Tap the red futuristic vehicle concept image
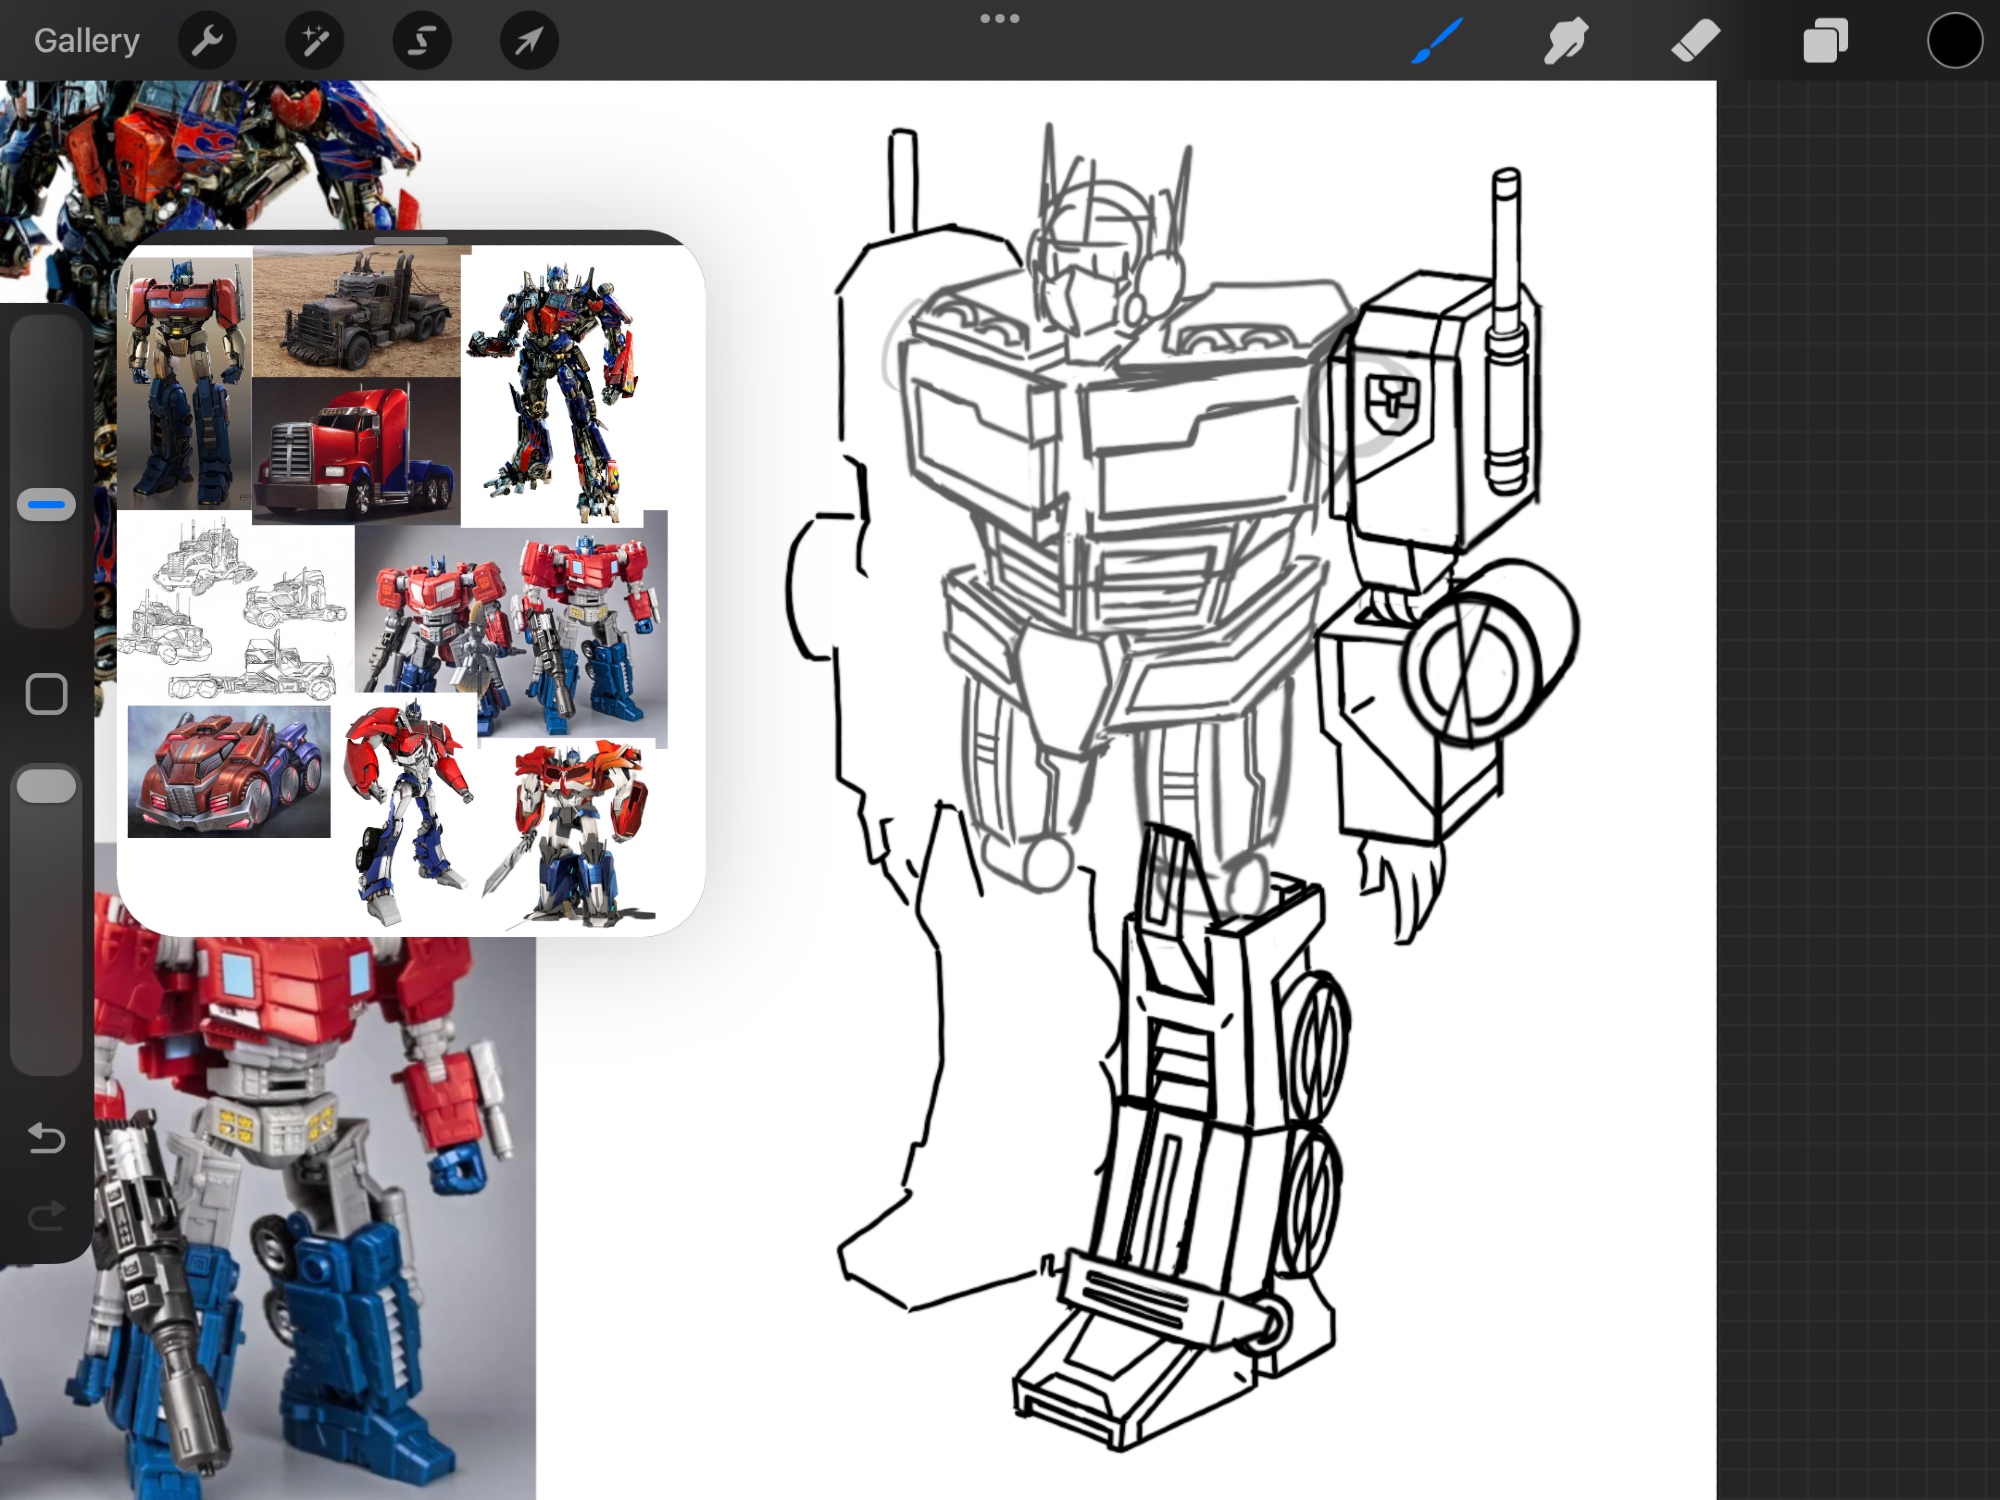Screen dimensions: 2000x1500 [x=229, y=771]
